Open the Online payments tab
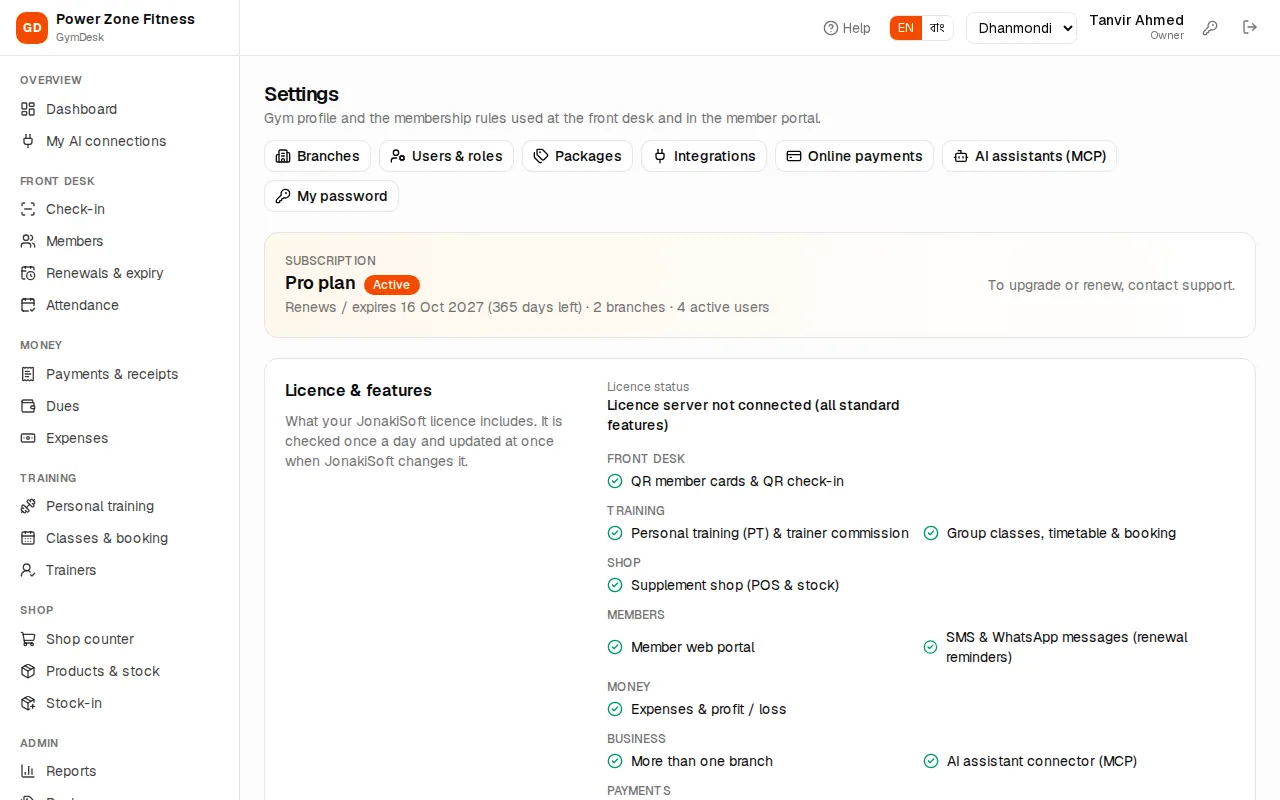The height and width of the screenshot is (800, 1280). click(x=854, y=156)
